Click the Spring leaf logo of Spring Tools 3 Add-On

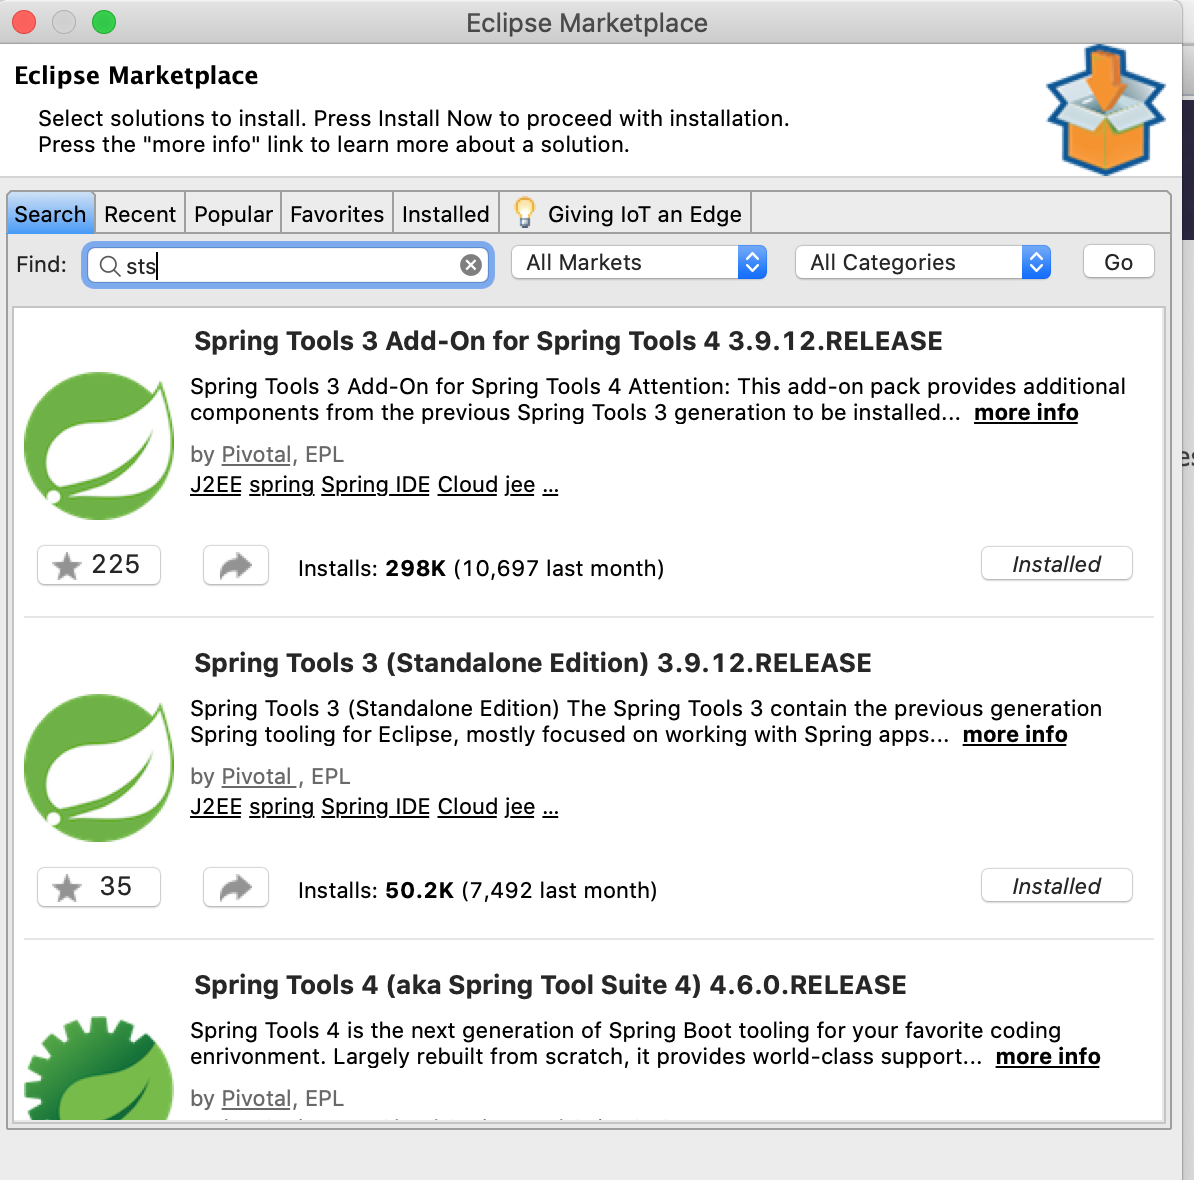[98, 446]
